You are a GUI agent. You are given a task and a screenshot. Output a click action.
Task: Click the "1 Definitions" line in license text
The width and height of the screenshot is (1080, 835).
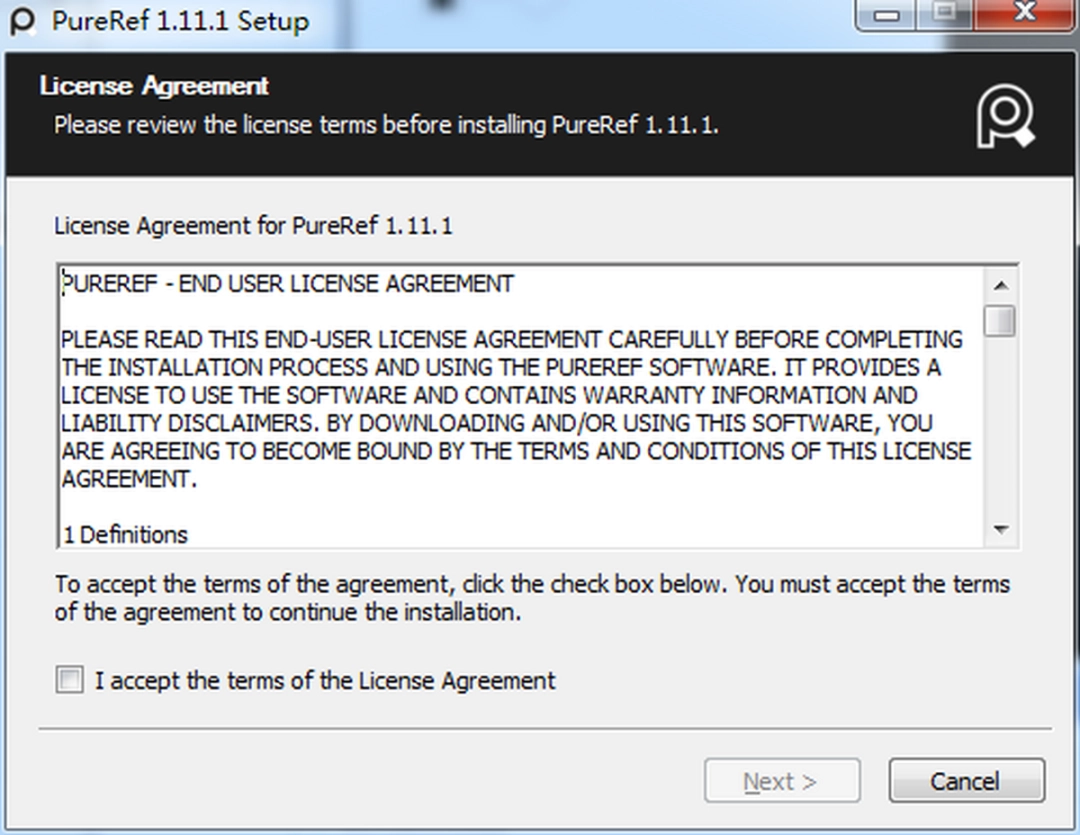pos(125,535)
